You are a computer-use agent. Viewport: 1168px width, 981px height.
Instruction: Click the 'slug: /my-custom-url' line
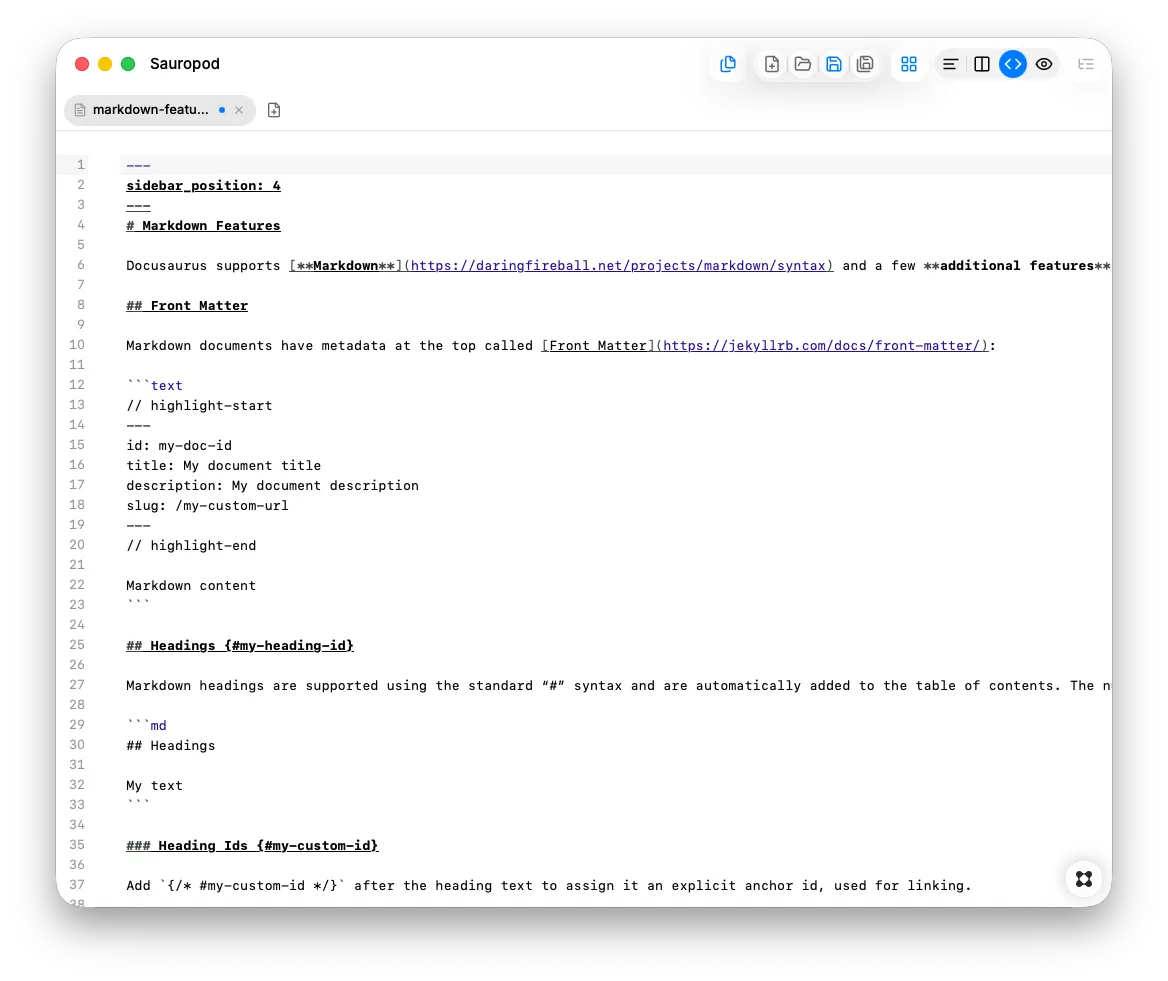[207, 506]
